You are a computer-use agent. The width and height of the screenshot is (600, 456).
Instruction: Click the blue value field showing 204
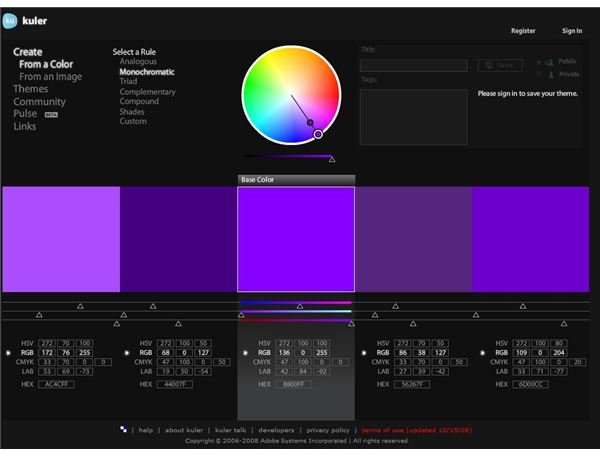pyautogui.click(x=559, y=353)
